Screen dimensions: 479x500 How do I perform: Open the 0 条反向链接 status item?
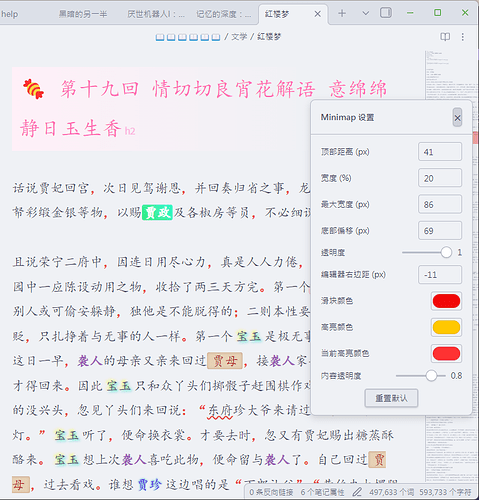pos(271,492)
